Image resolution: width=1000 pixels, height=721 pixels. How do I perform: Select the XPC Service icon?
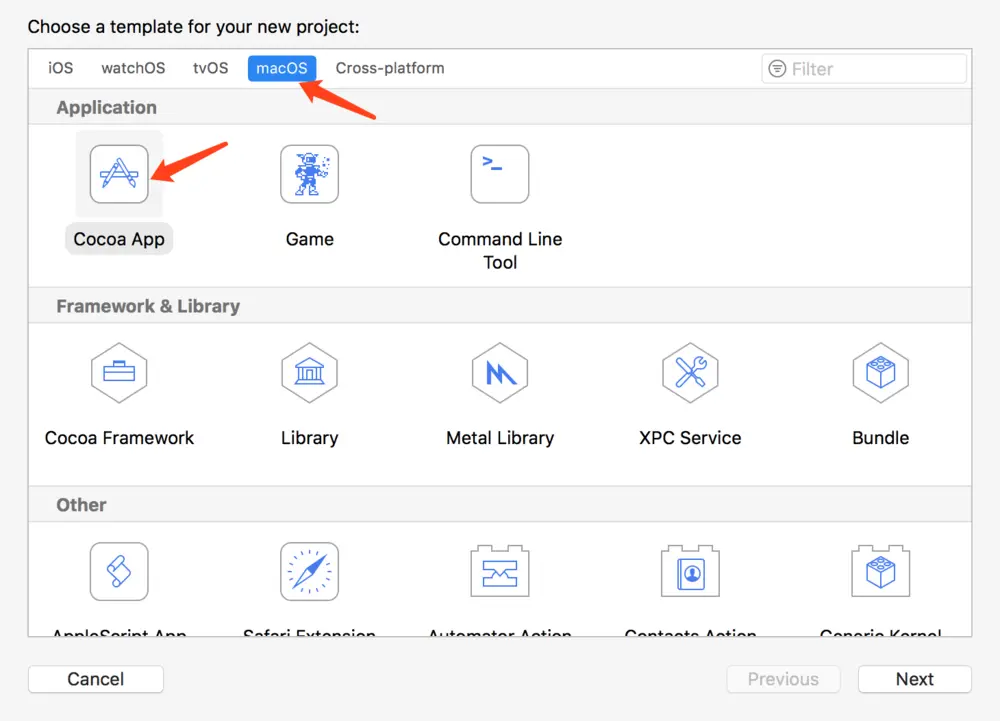point(690,373)
